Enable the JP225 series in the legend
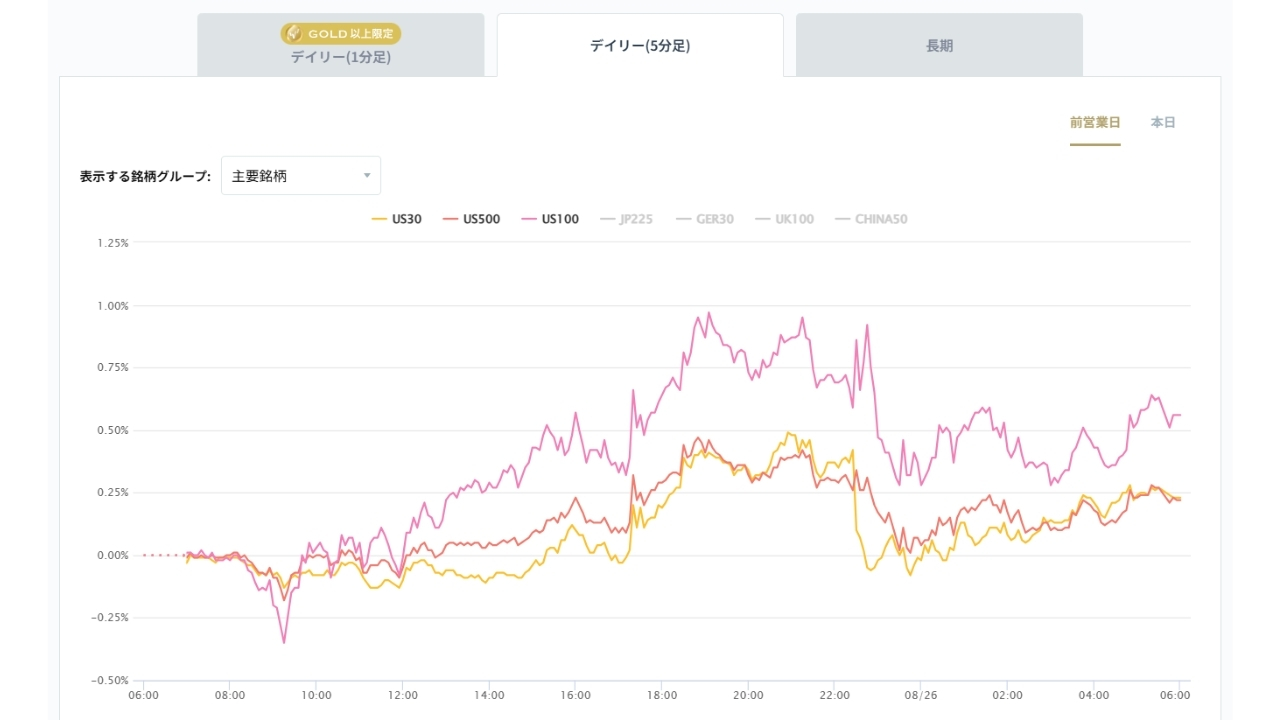1280x720 pixels. pos(625,219)
